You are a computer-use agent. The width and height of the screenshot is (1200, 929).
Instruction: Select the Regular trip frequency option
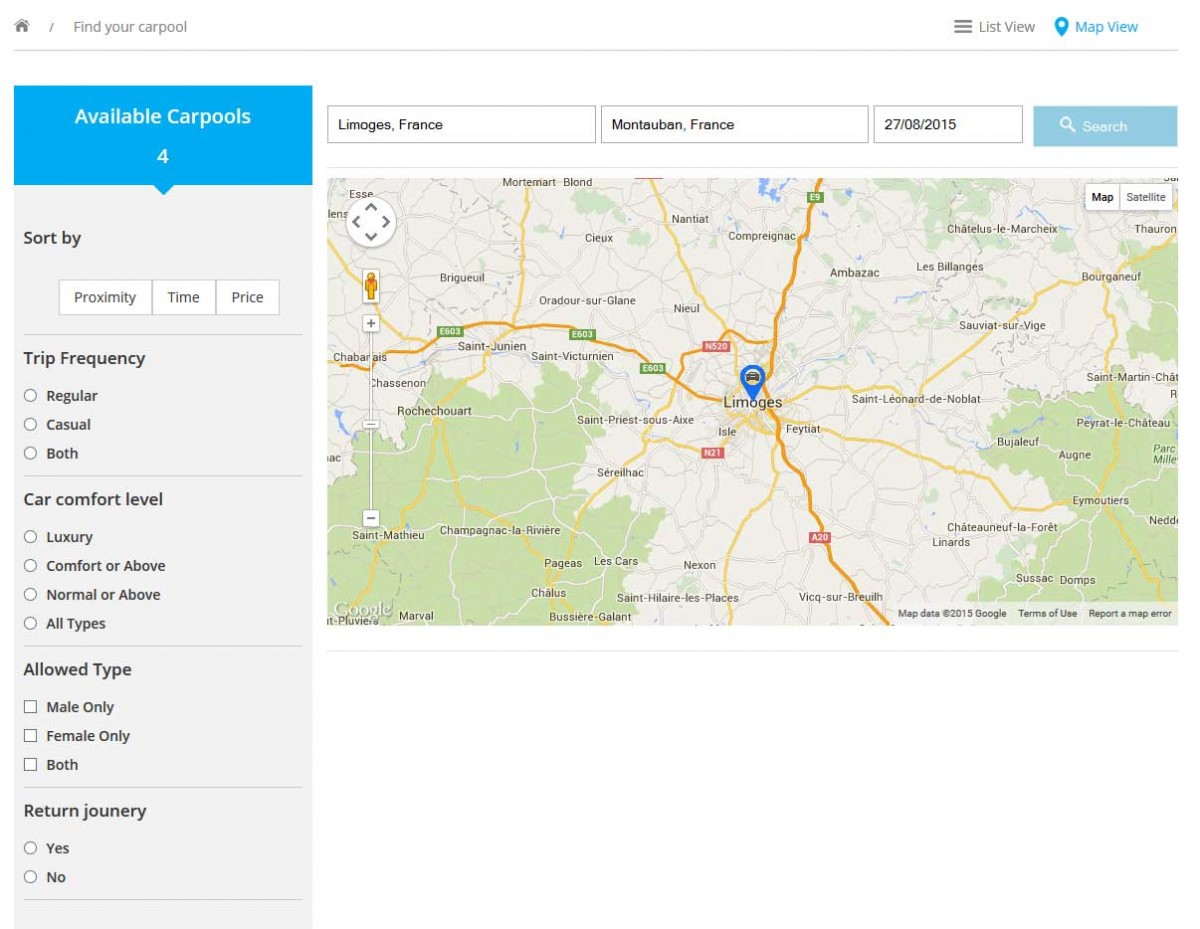[x=30, y=396]
